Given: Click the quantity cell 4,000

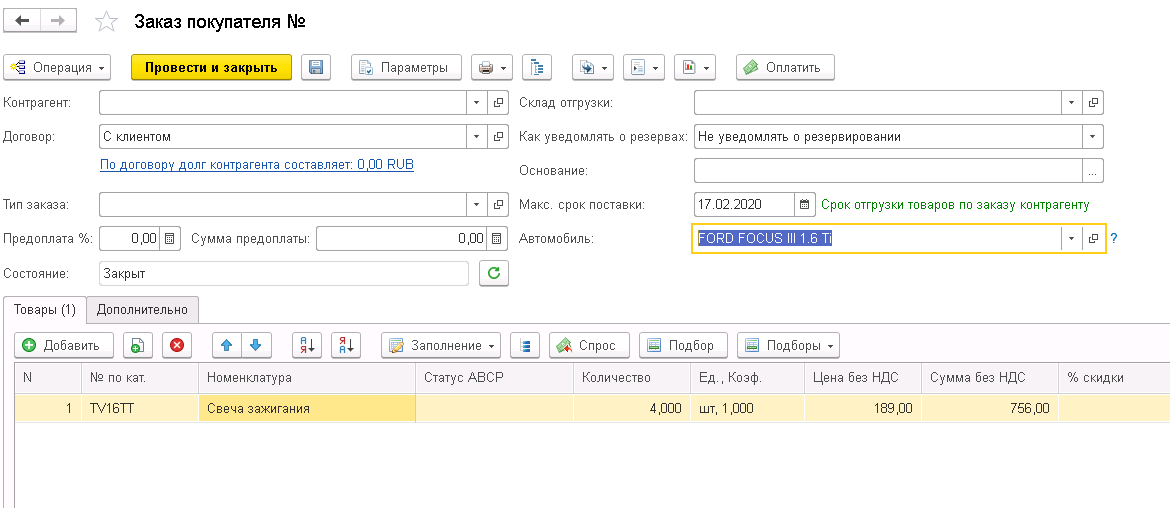Looking at the screenshot, I should (632, 408).
